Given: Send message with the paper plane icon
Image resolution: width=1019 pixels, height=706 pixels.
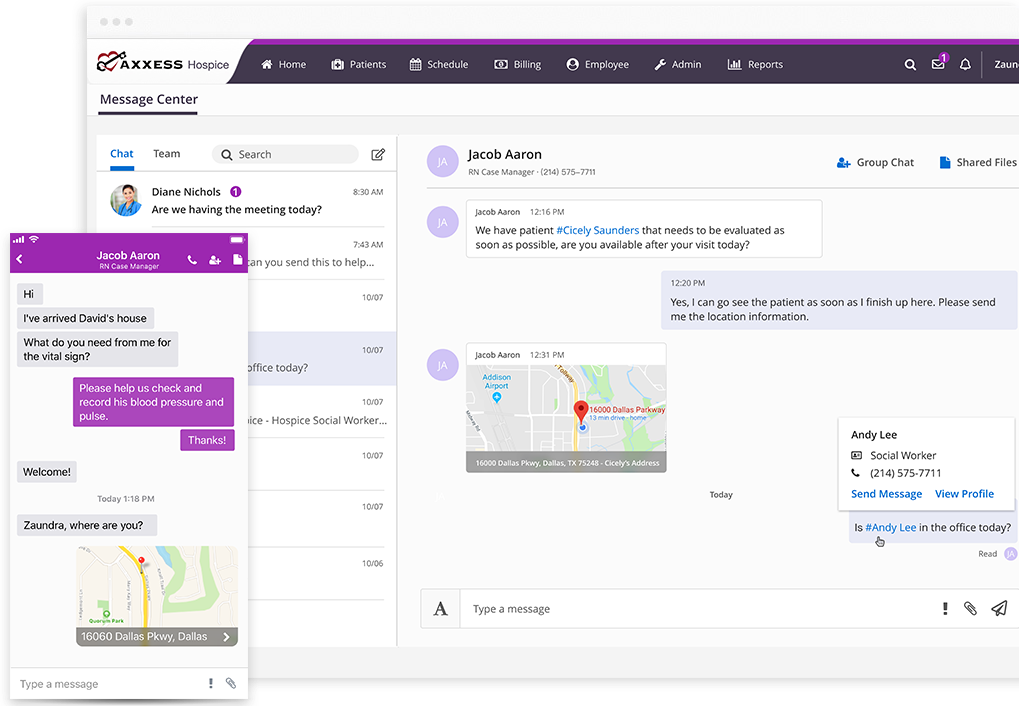Looking at the screenshot, I should (1000, 608).
